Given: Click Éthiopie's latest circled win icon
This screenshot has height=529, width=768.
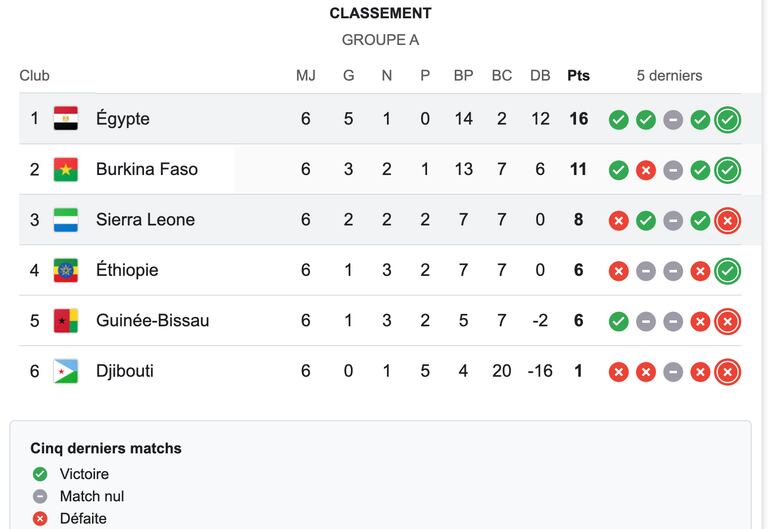Looking at the screenshot, I should click(727, 271).
